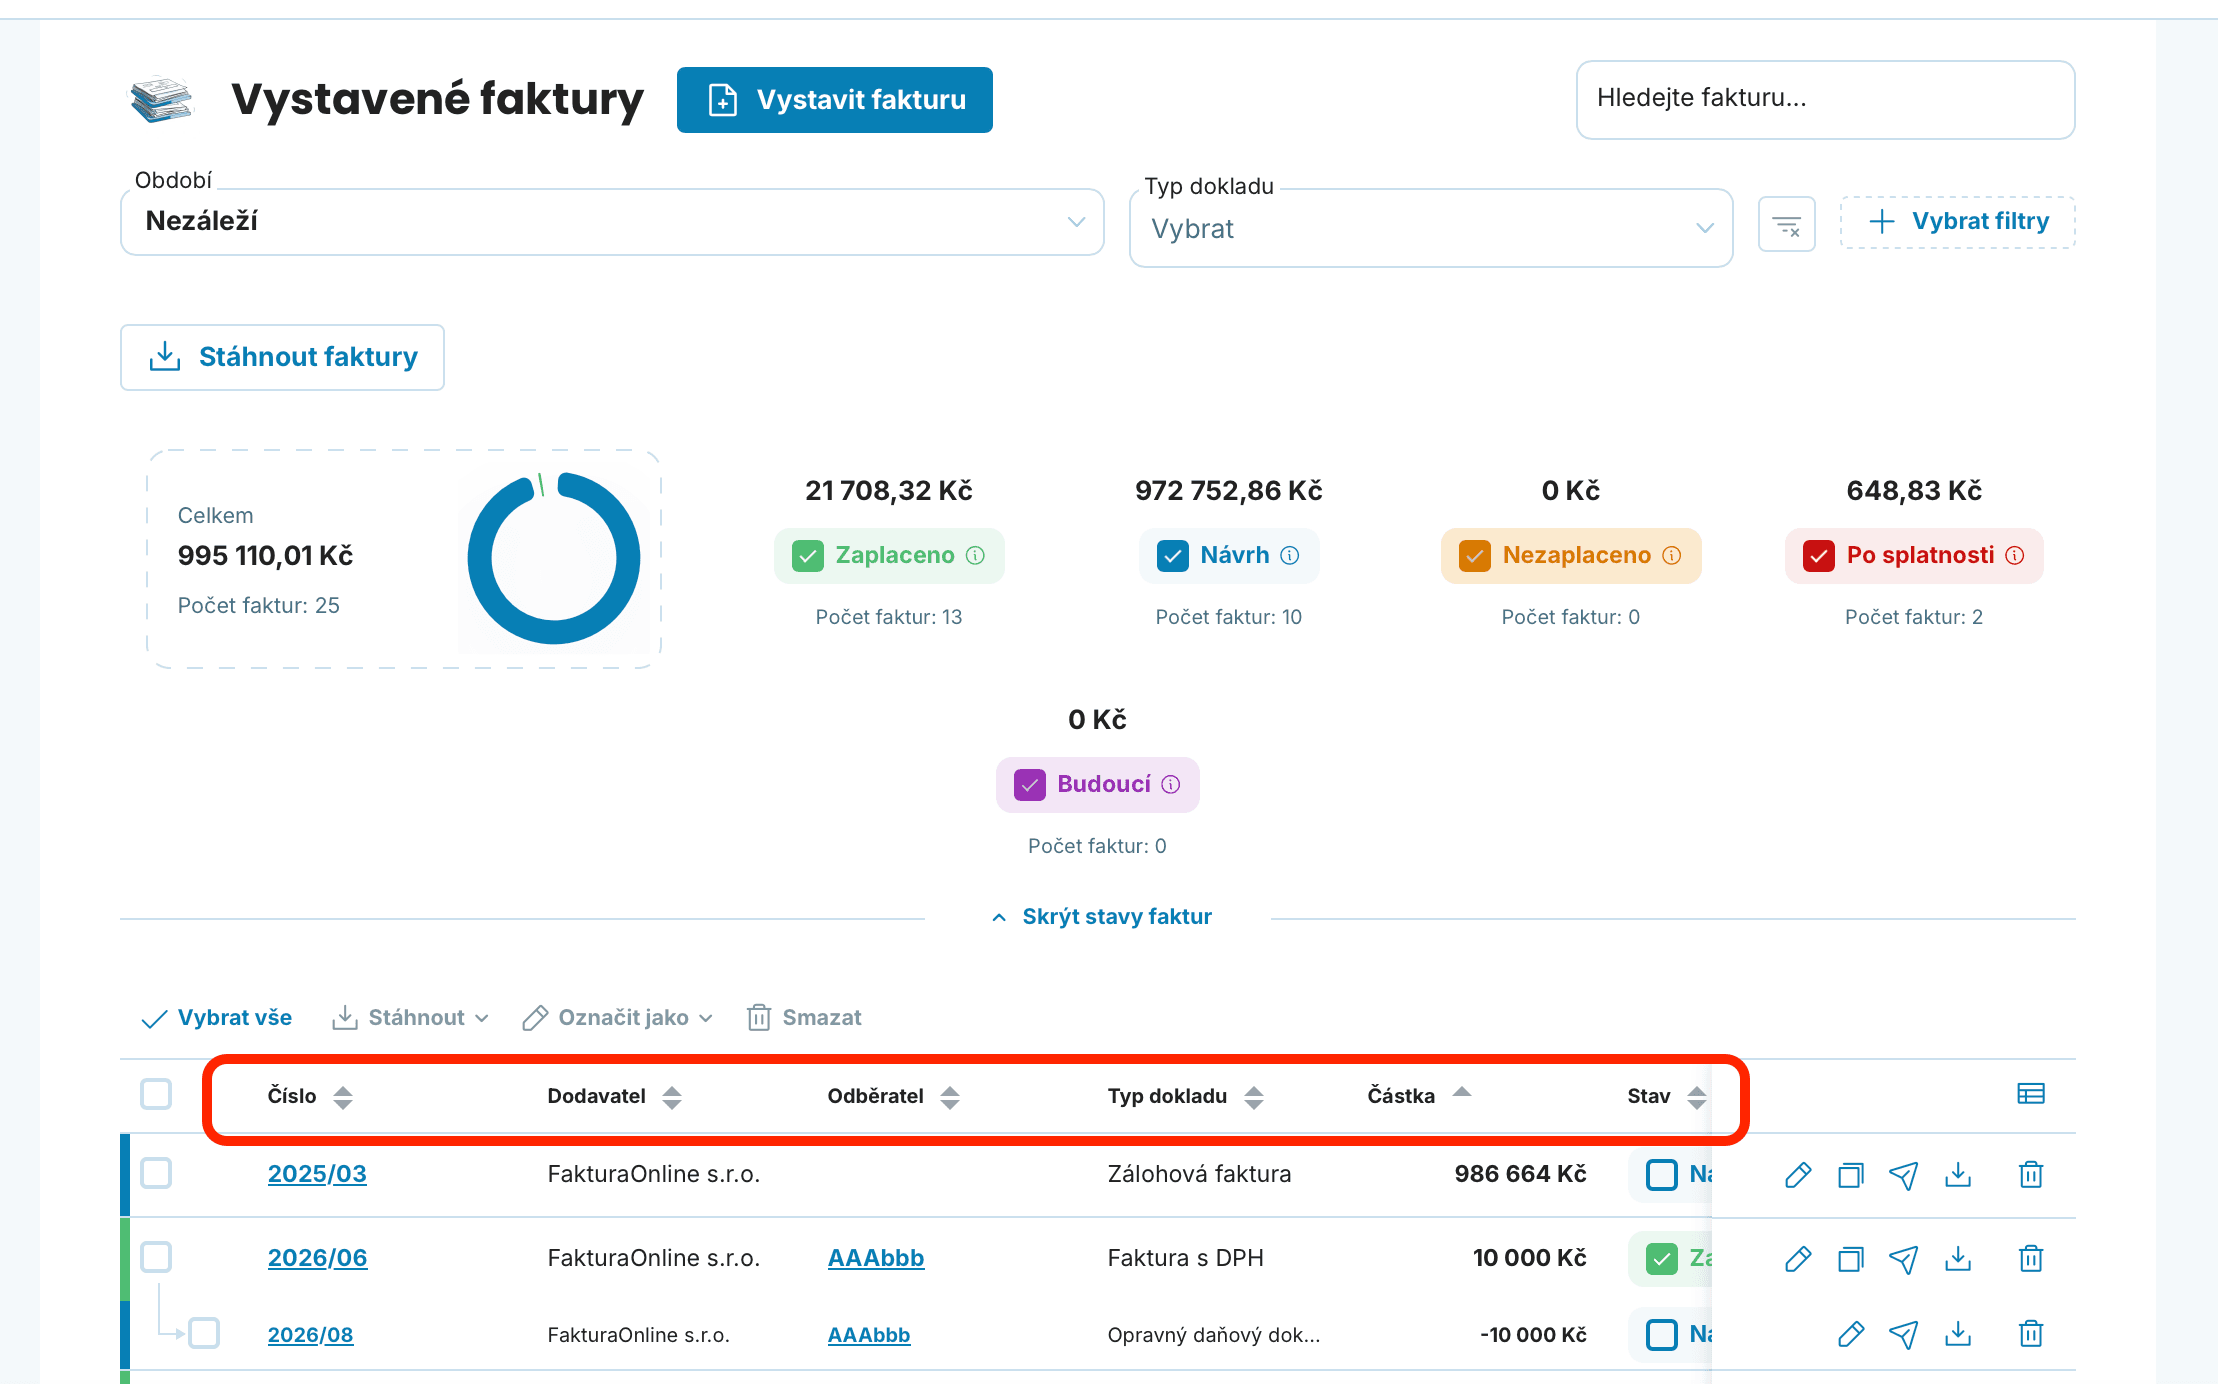
Task: Toggle the Návrh status filter checkbox
Action: (x=1172, y=555)
